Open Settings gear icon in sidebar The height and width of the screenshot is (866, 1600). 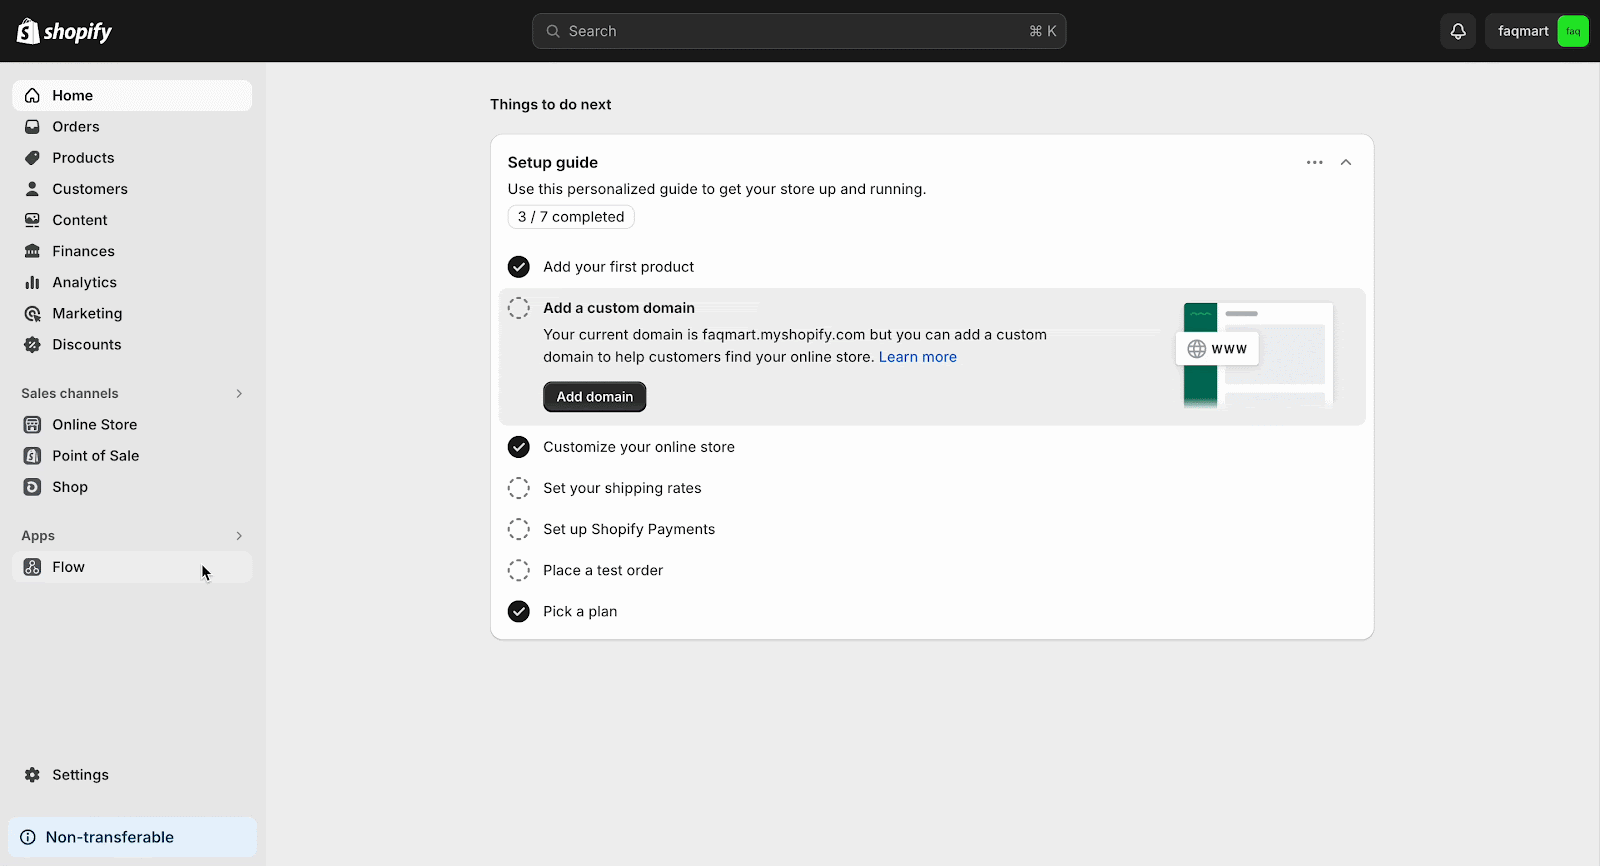click(32, 775)
